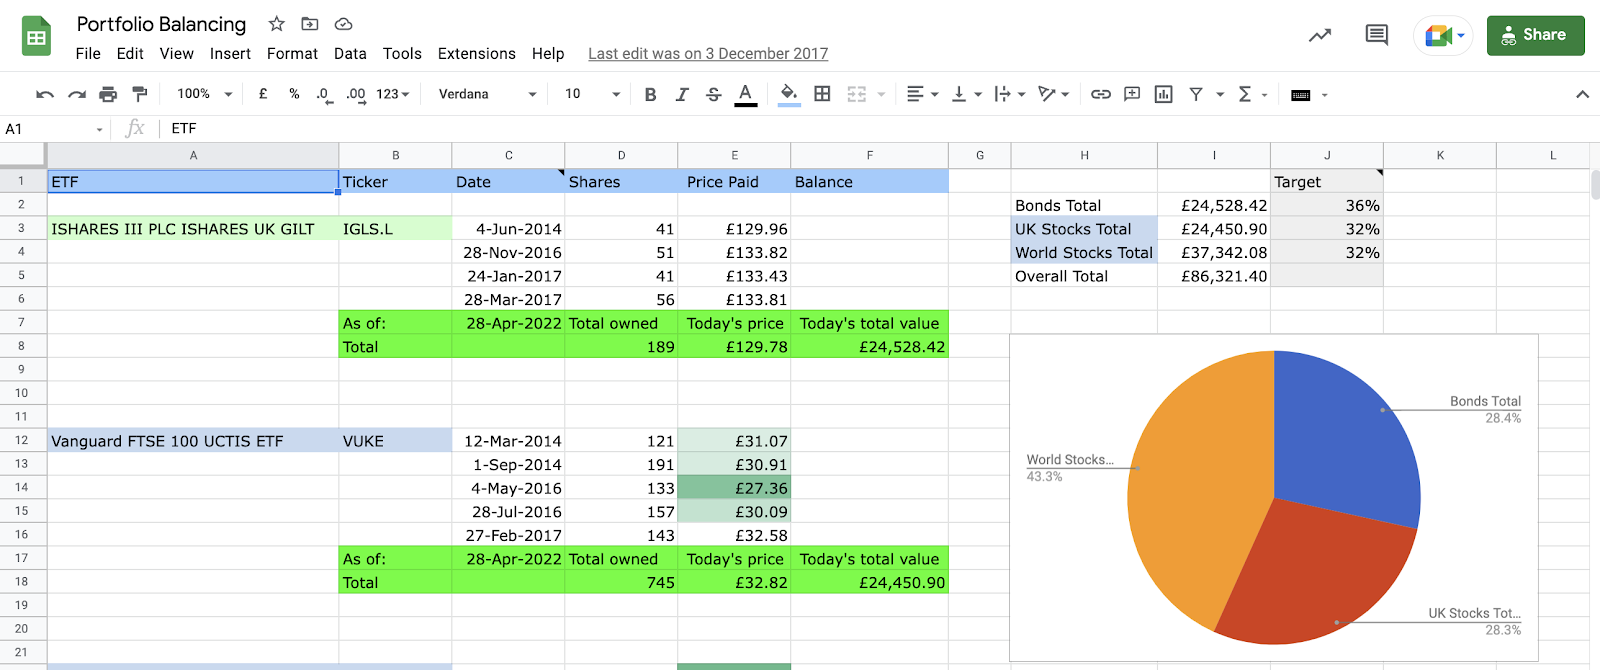Format as percent icon
This screenshot has height=670, width=1600.
[294, 94]
